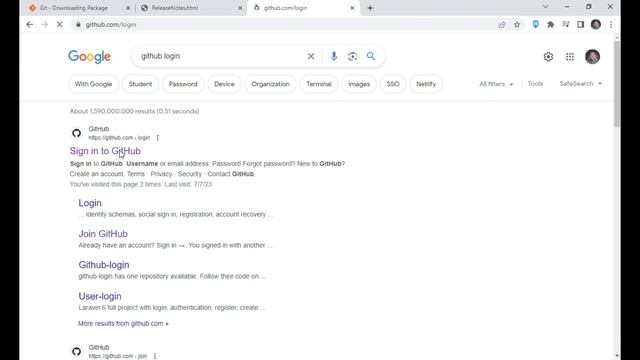This screenshot has width=640, height=360.
Task: Open Chrome's three-dot menu
Action: pos(611,24)
